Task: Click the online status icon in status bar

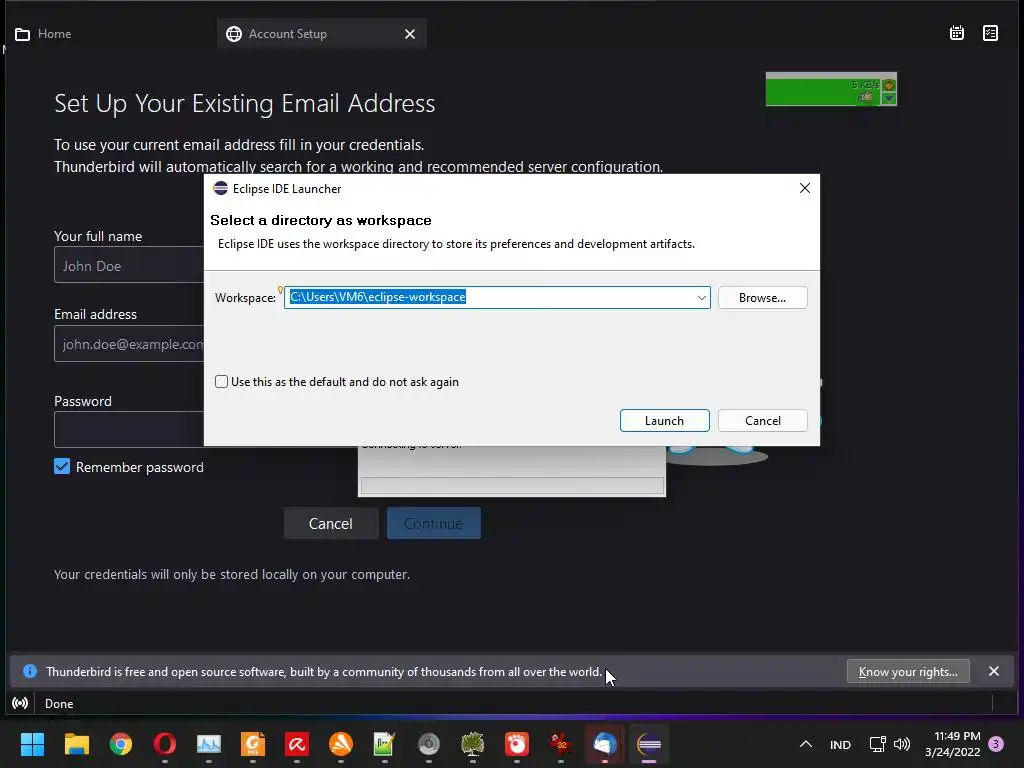Action: pos(20,703)
